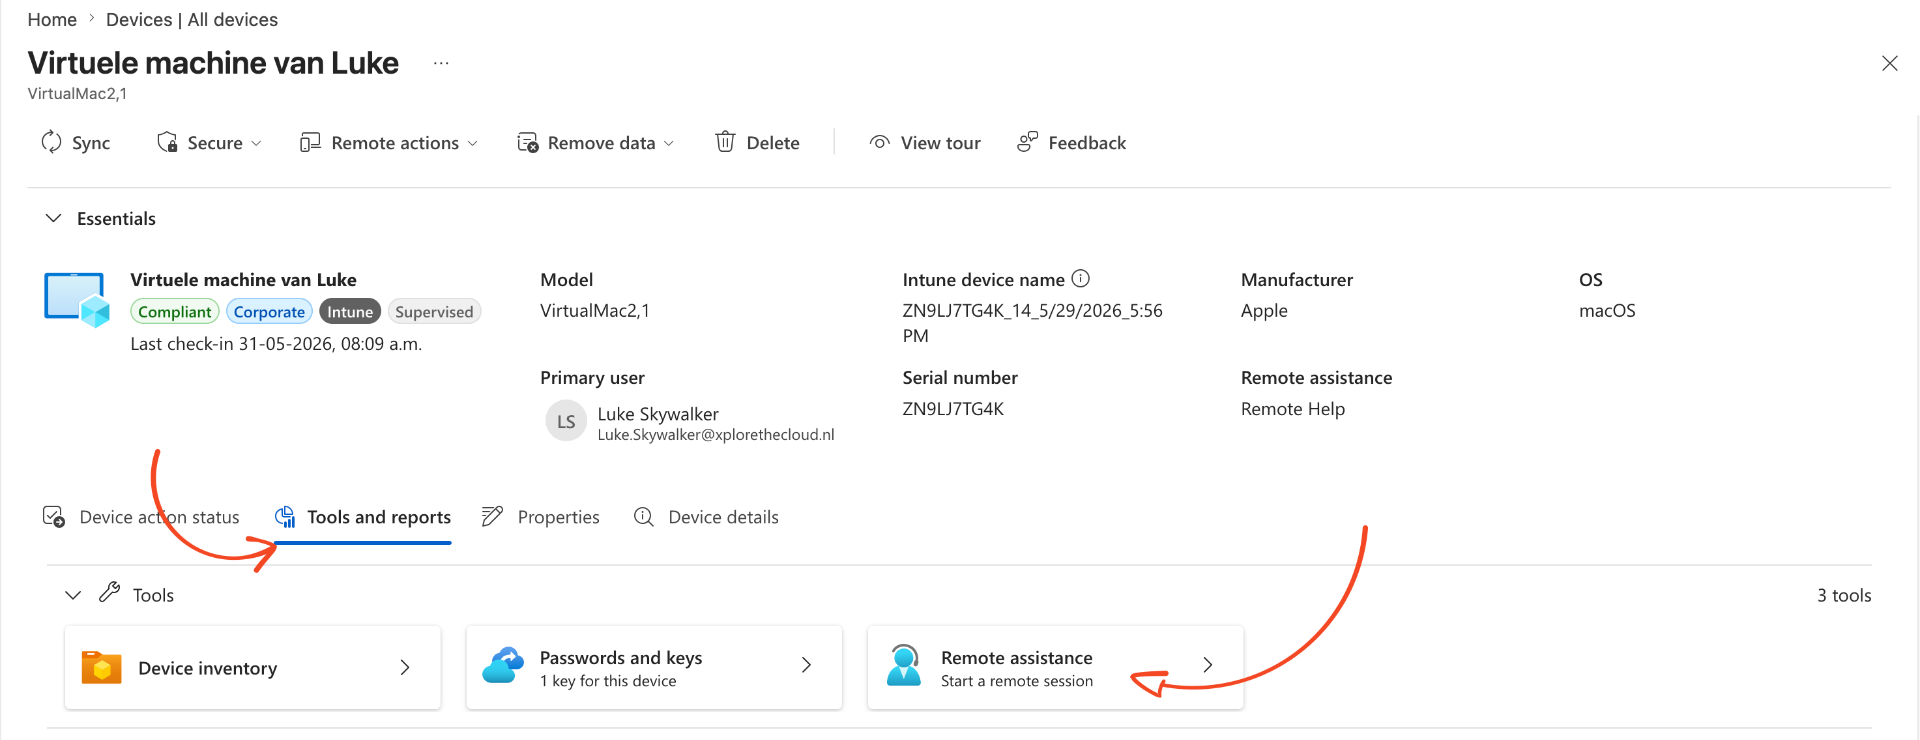Click the Essentials section heading
The image size is (1920, 740).
click(x=116, y=218)
